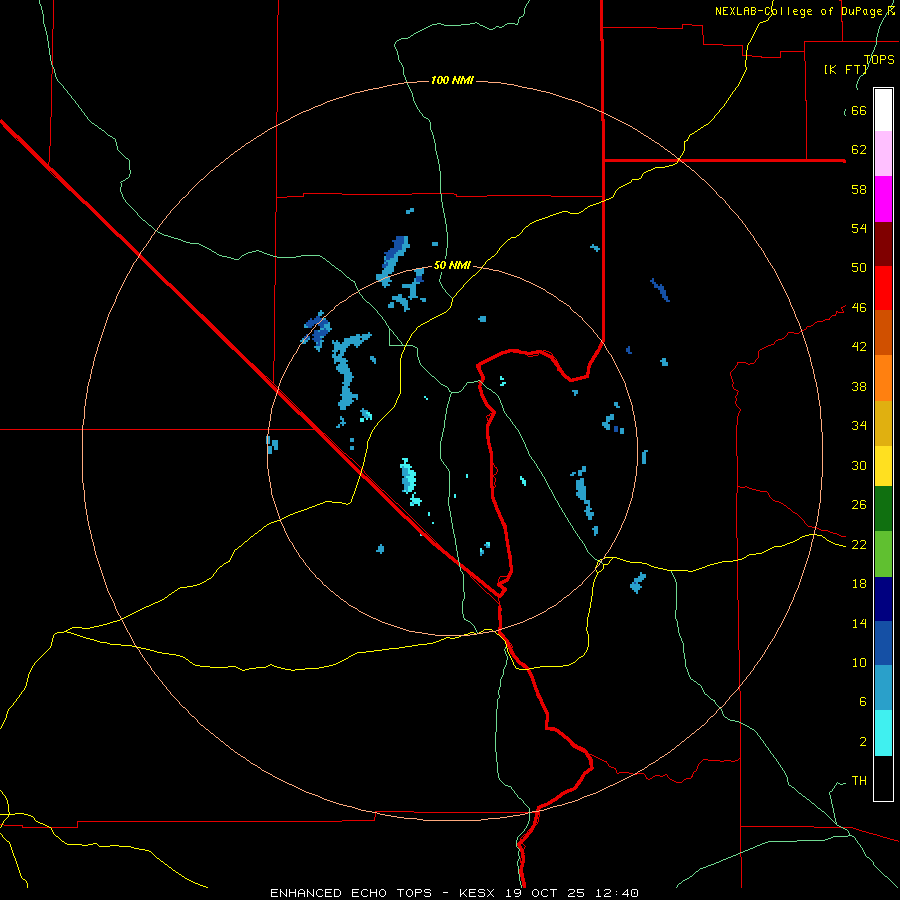Click the KESX station identifier in caption
900x900 pixels.
[478, 893]
